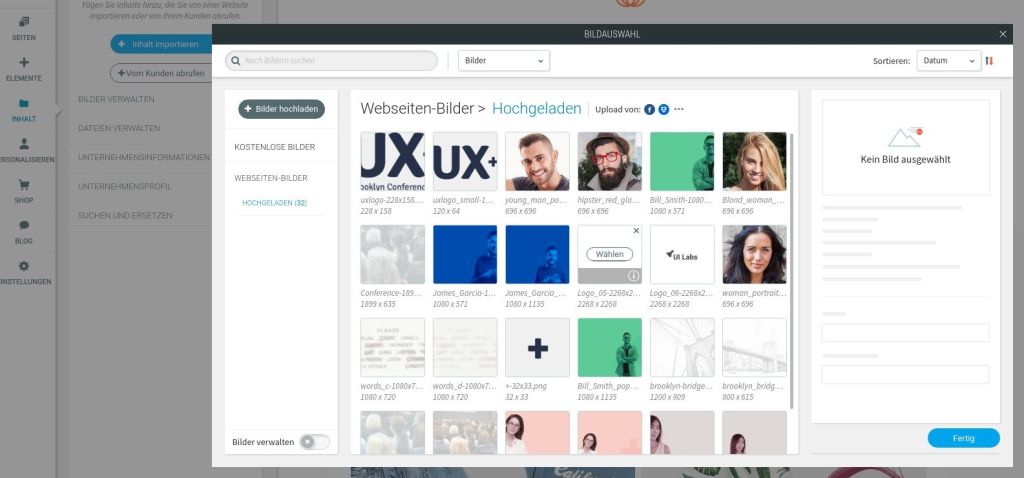Image resolution: width=1024 pixels, height=478 pixels.
Task: Upload from Dropbox icon
Action: 664,110
